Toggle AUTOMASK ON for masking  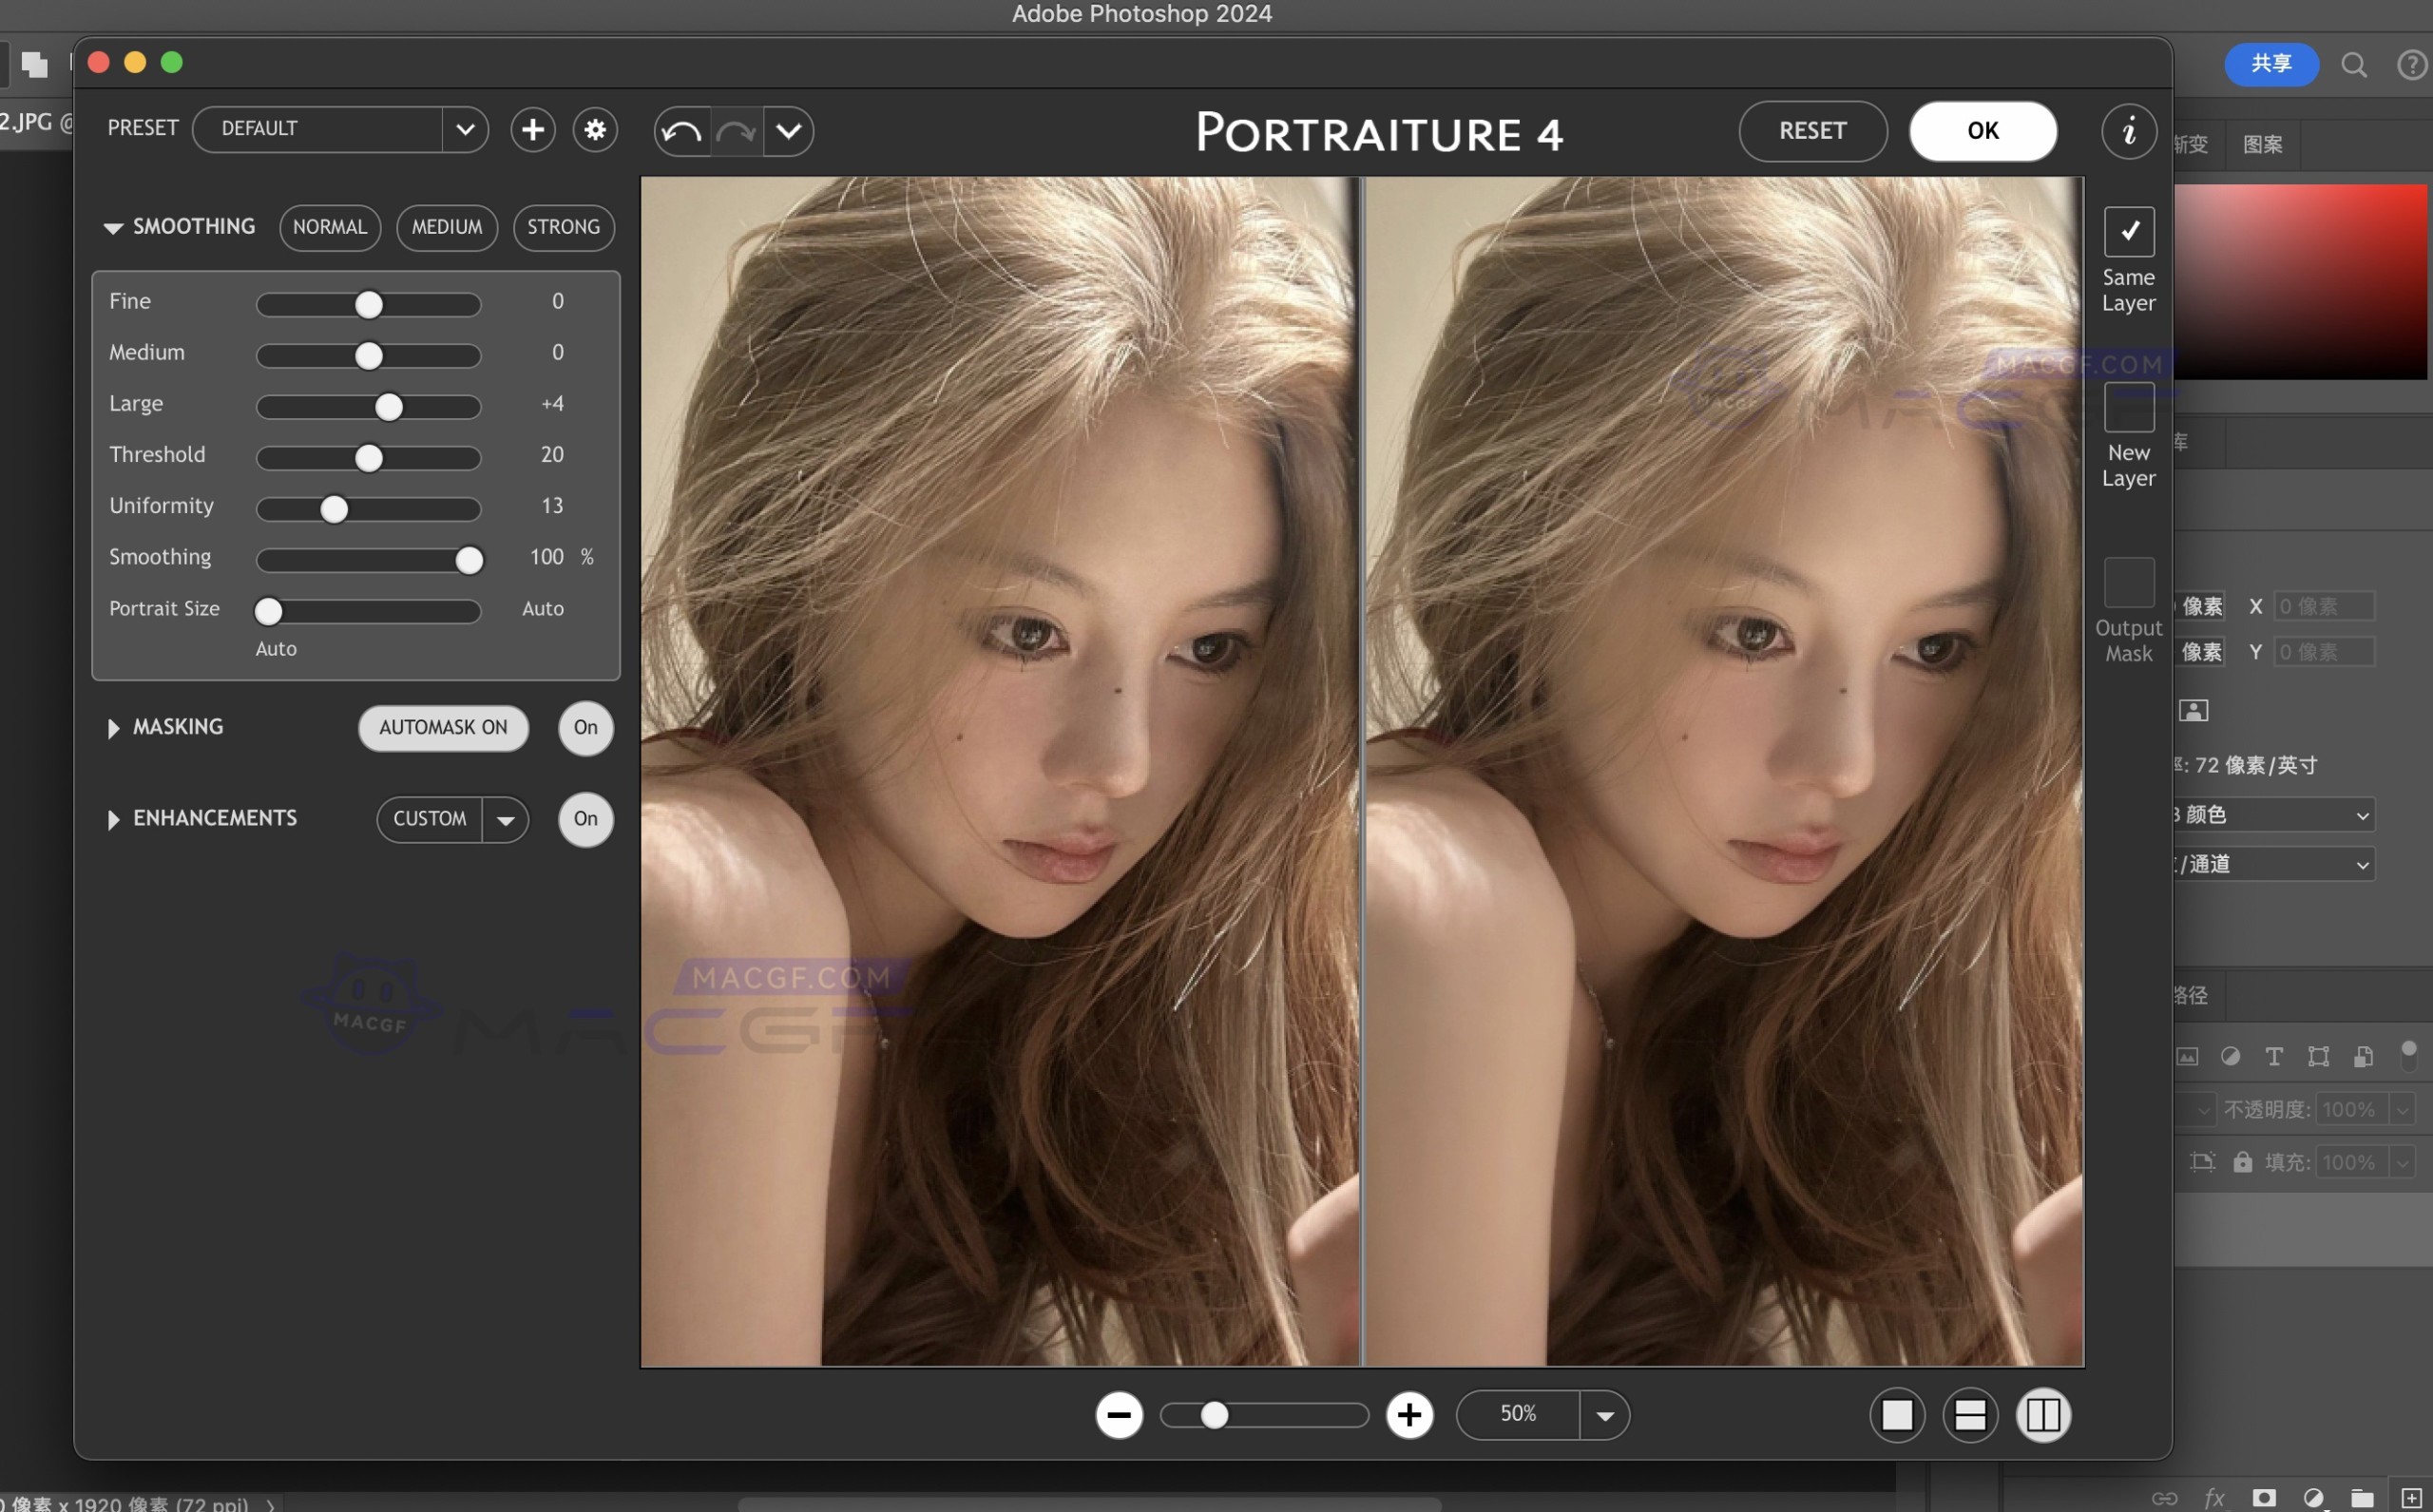443,728
